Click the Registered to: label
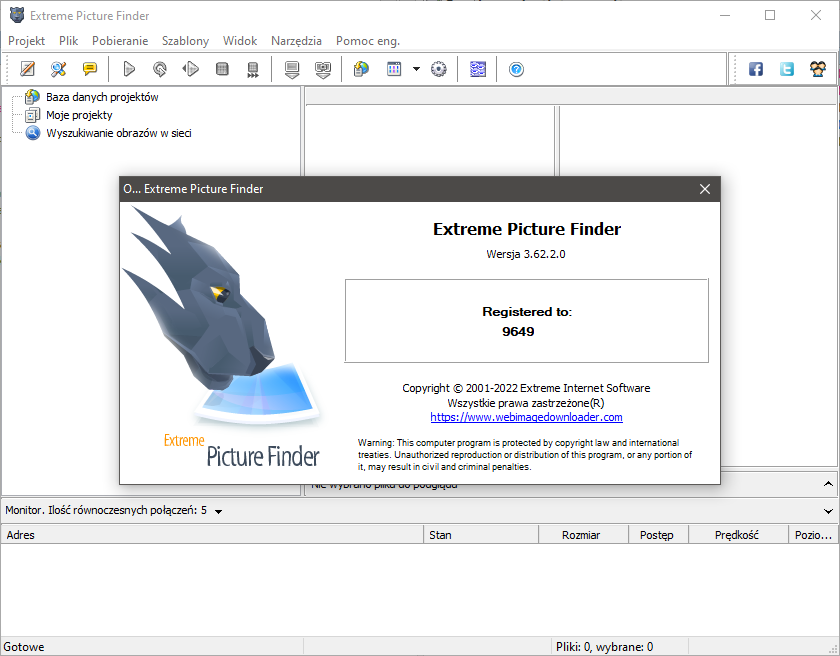The width and height of the screenshot is (840, 656). pos(527,312)
